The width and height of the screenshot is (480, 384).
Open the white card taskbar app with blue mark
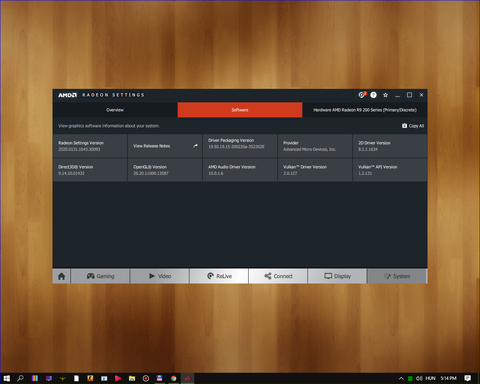tap(104, 378)
